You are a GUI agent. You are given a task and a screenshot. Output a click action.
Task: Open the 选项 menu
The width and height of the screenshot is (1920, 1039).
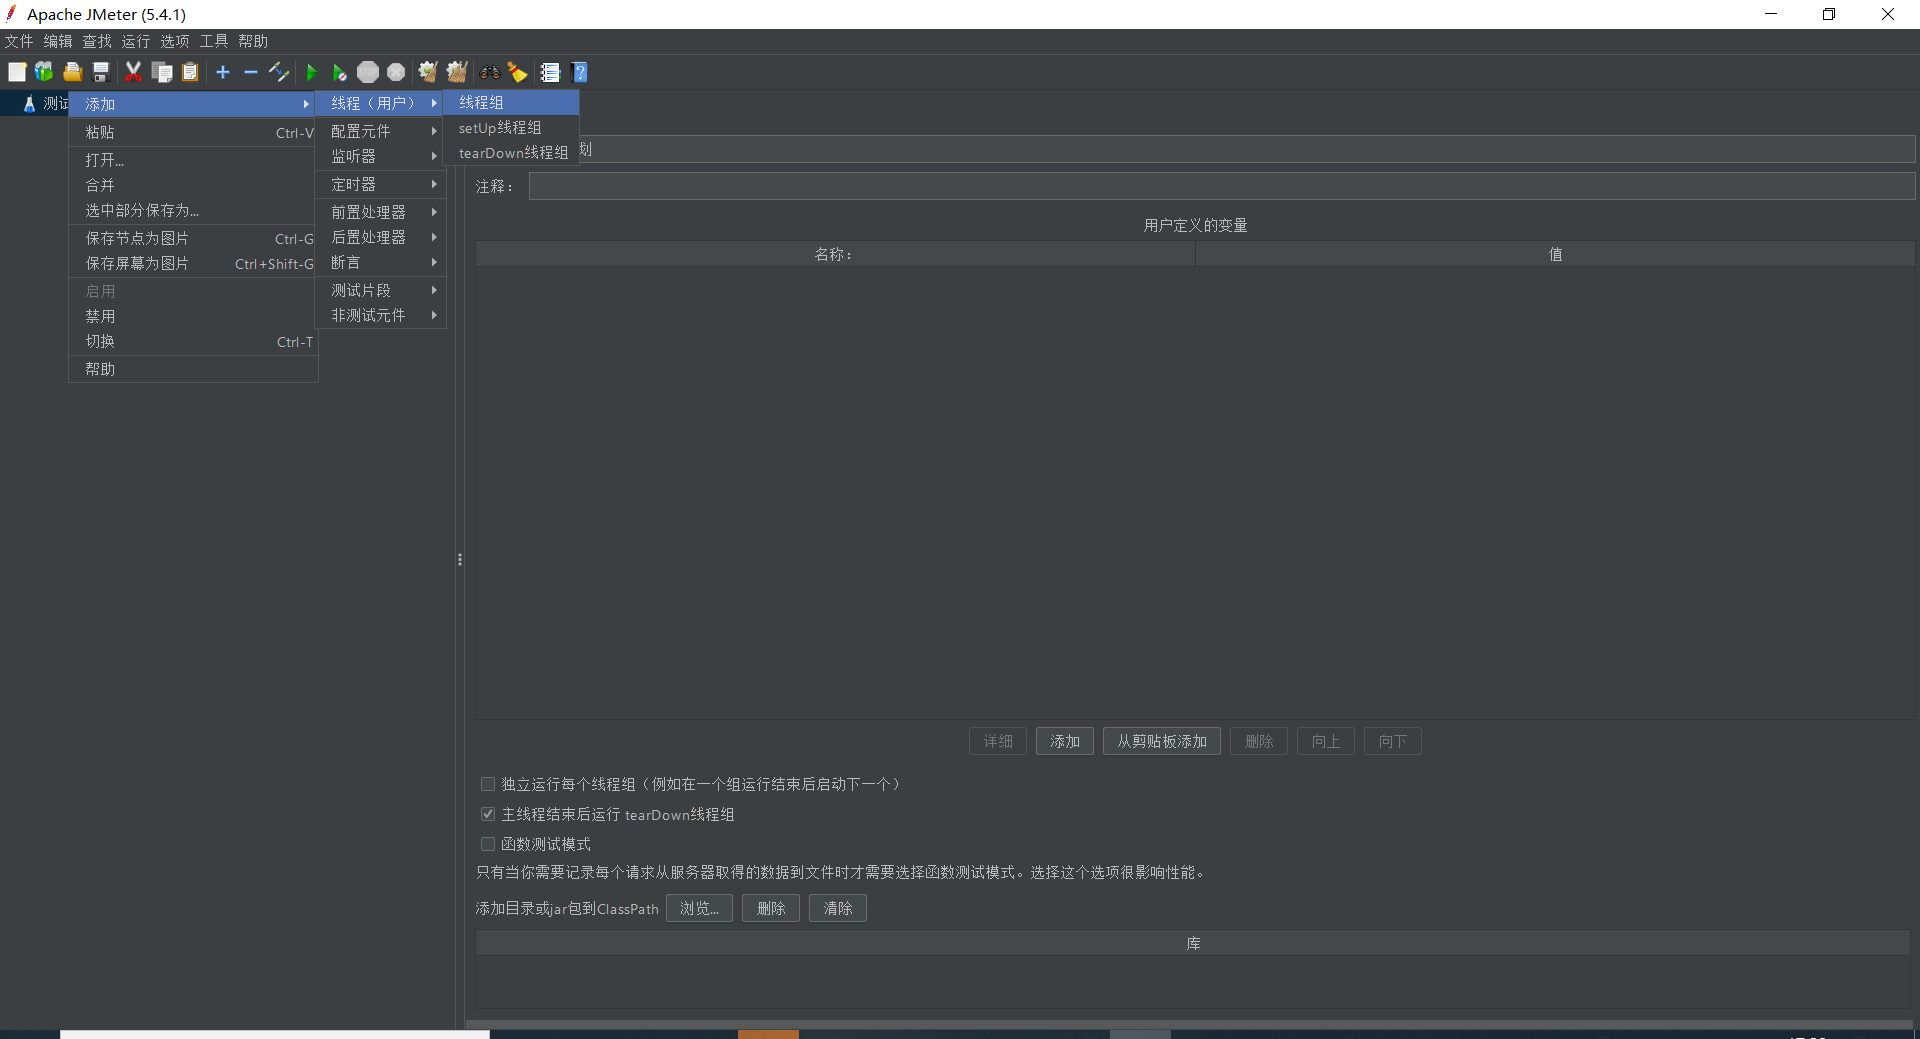click(174, 41)
